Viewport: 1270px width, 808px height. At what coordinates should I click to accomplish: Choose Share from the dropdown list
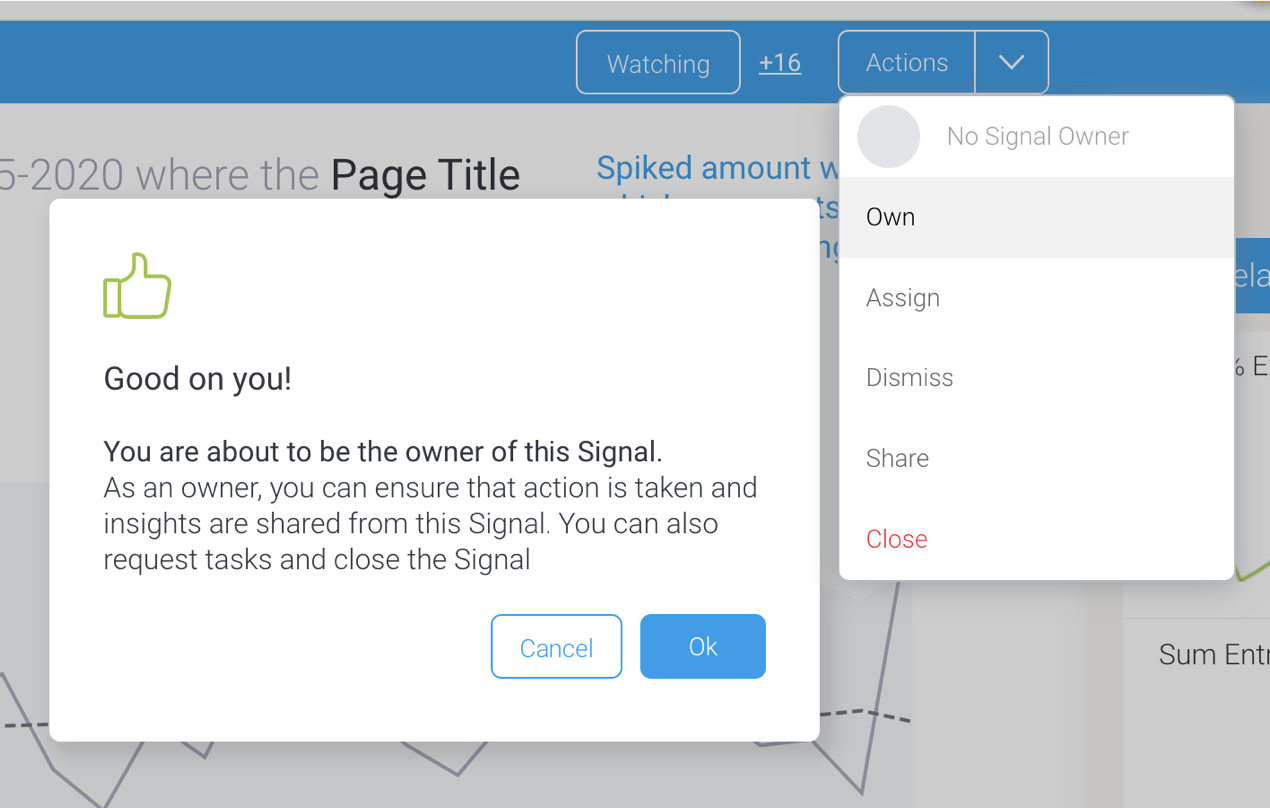[x=1036, y=458]
